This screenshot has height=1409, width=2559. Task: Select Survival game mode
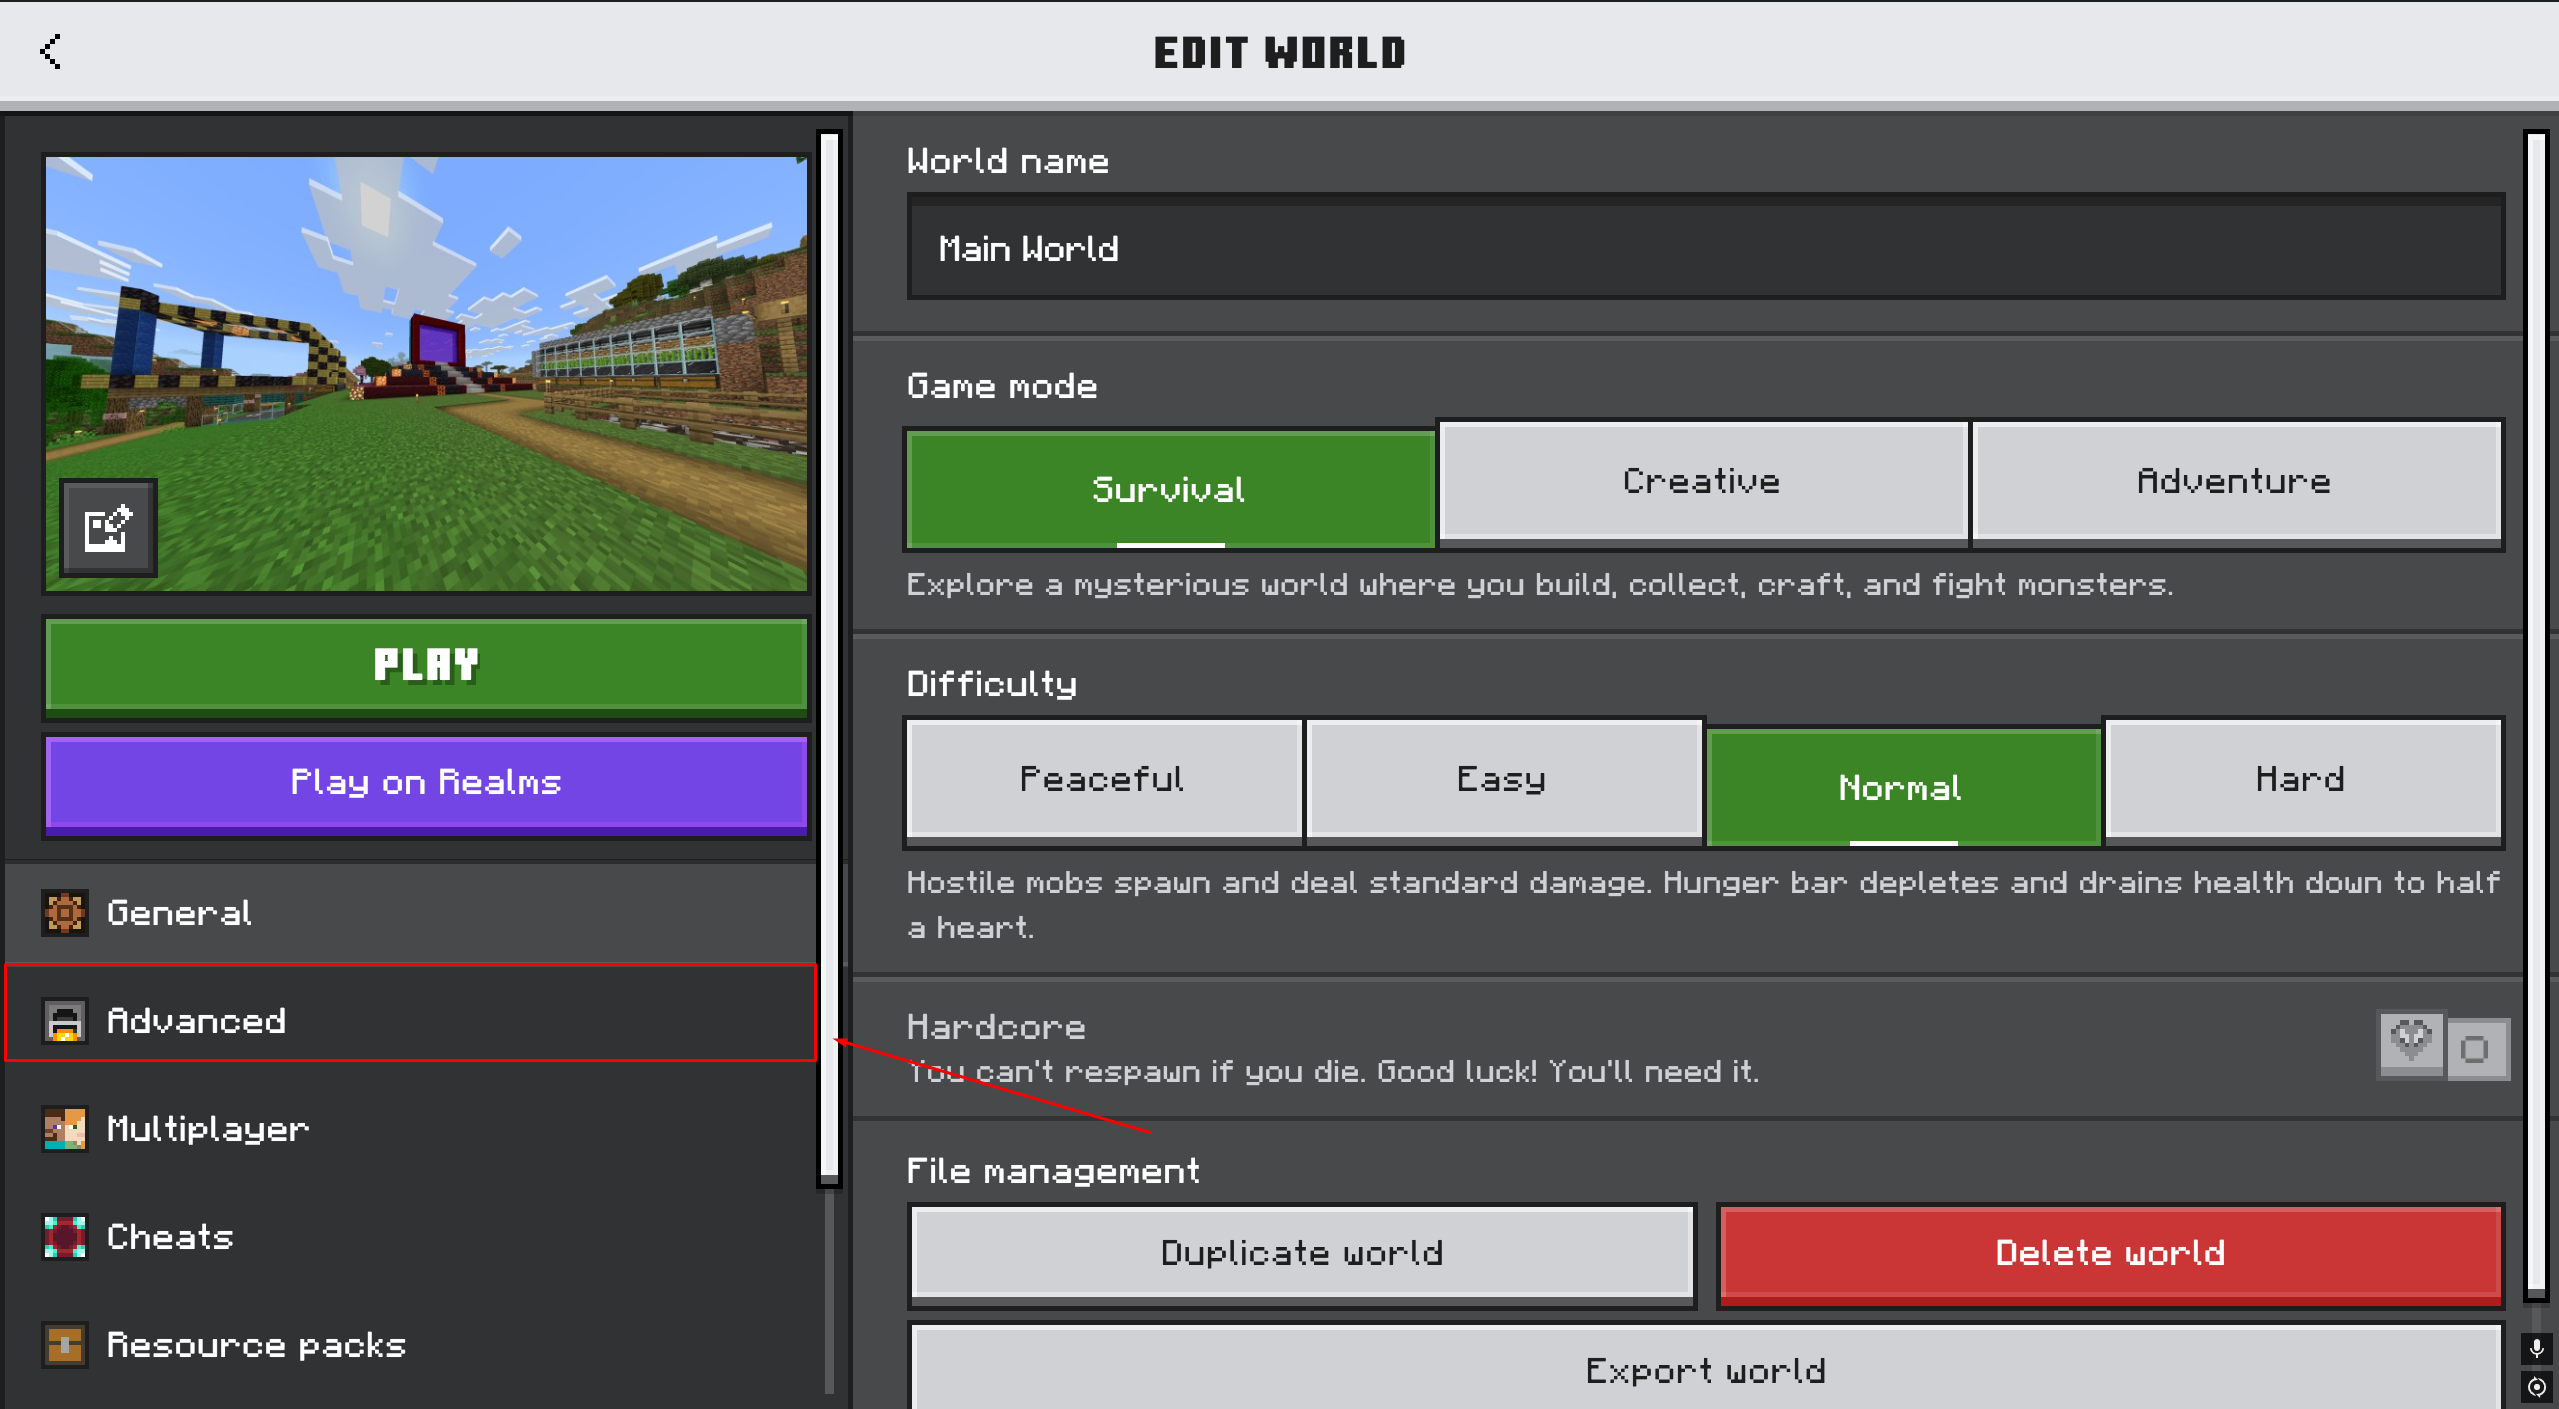[1169, 489]
